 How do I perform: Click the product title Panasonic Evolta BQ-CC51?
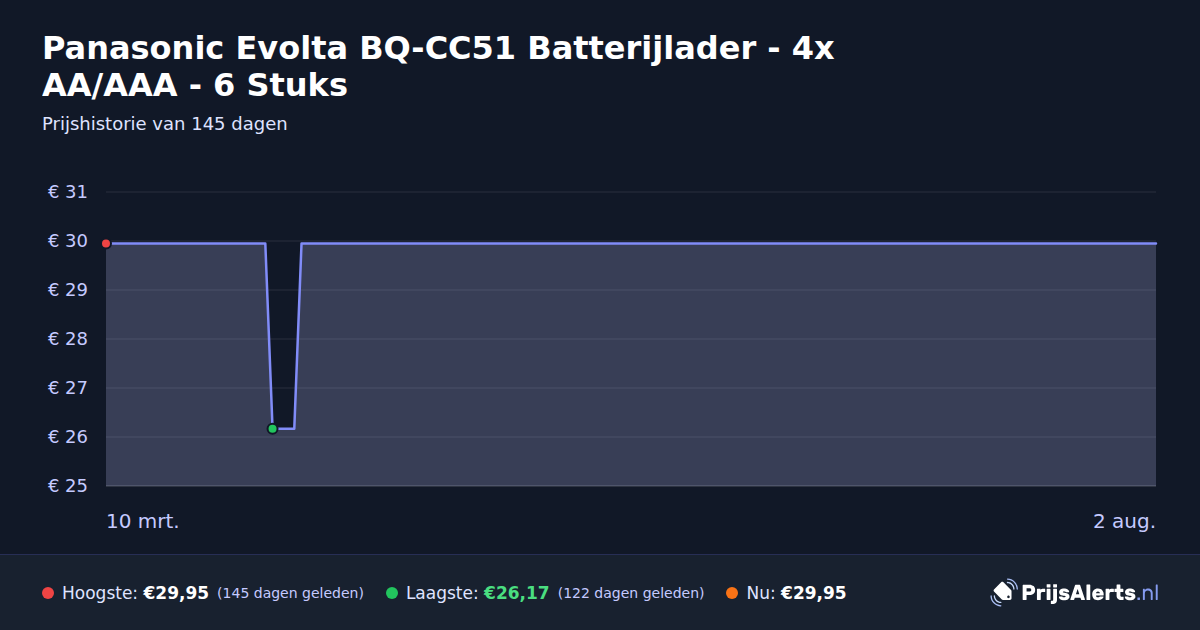coord(438,66)
